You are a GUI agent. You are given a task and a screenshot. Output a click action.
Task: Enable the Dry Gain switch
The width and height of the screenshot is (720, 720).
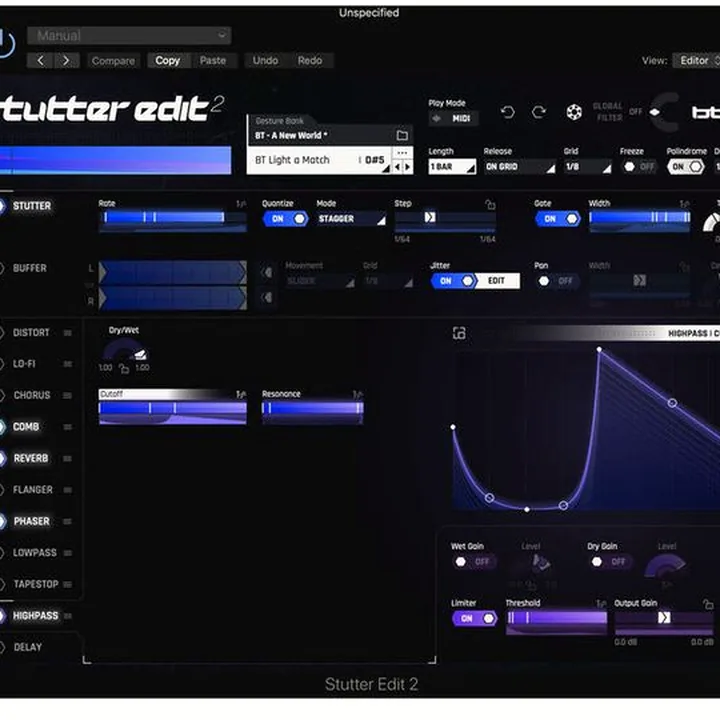point(610,562)
